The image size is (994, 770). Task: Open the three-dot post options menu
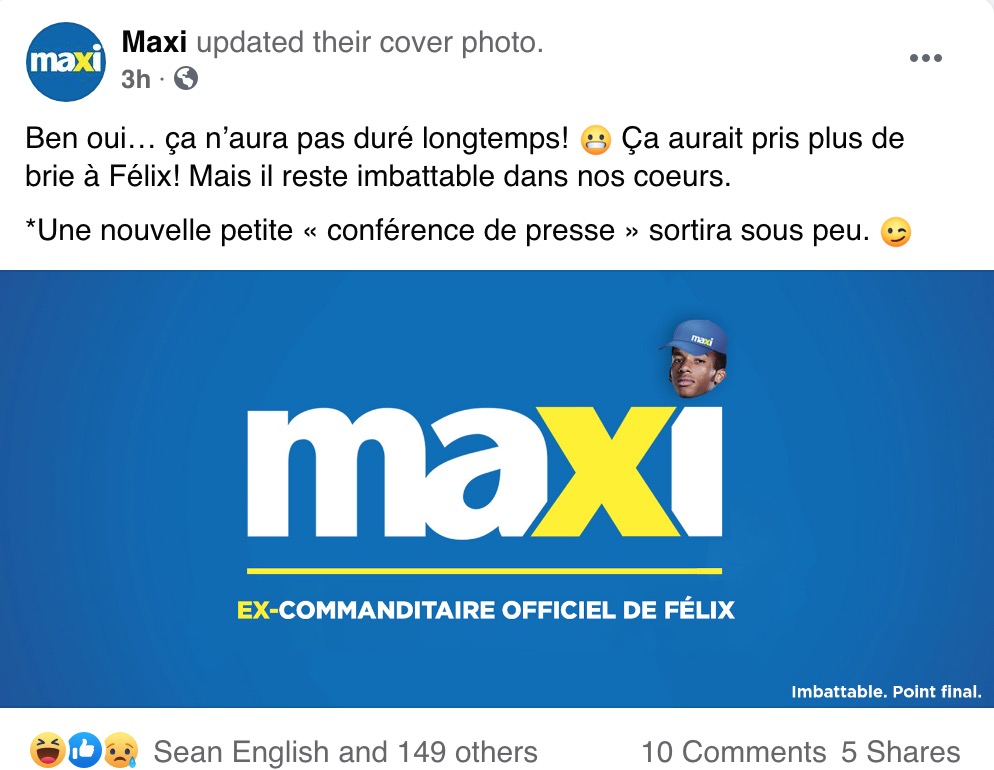click(925, 59)
